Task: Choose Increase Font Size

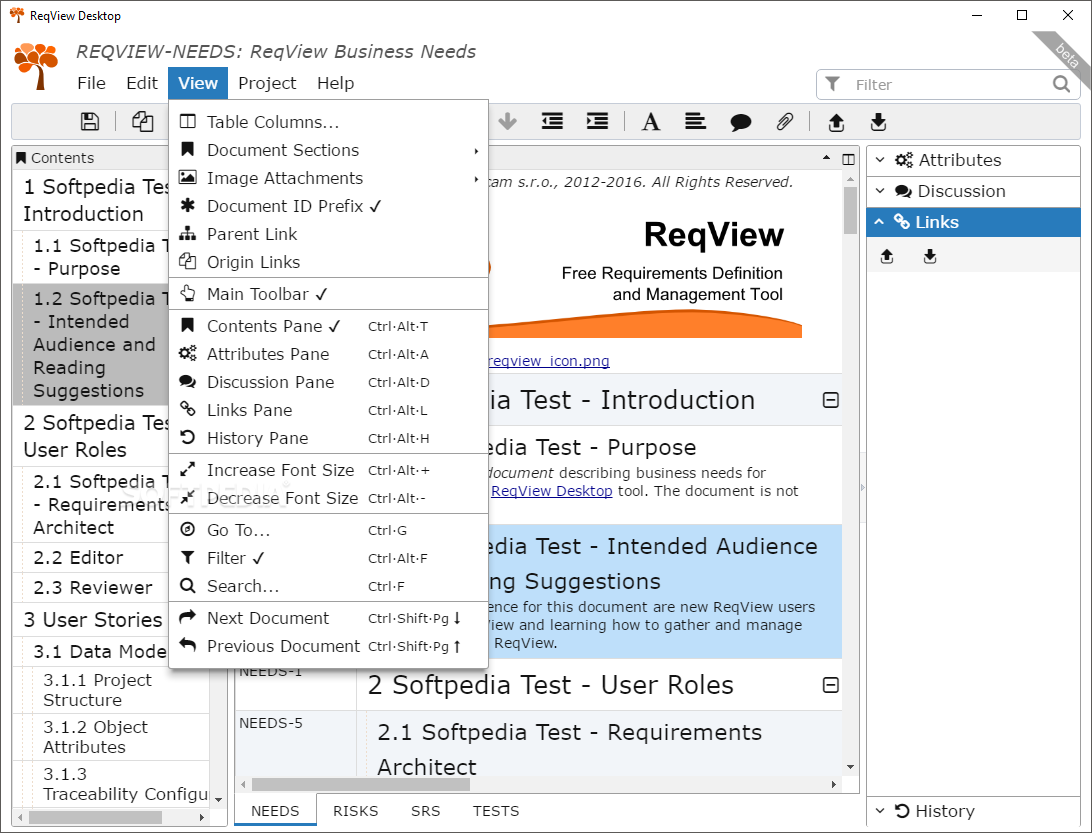Action: click(x=328, y=470)
